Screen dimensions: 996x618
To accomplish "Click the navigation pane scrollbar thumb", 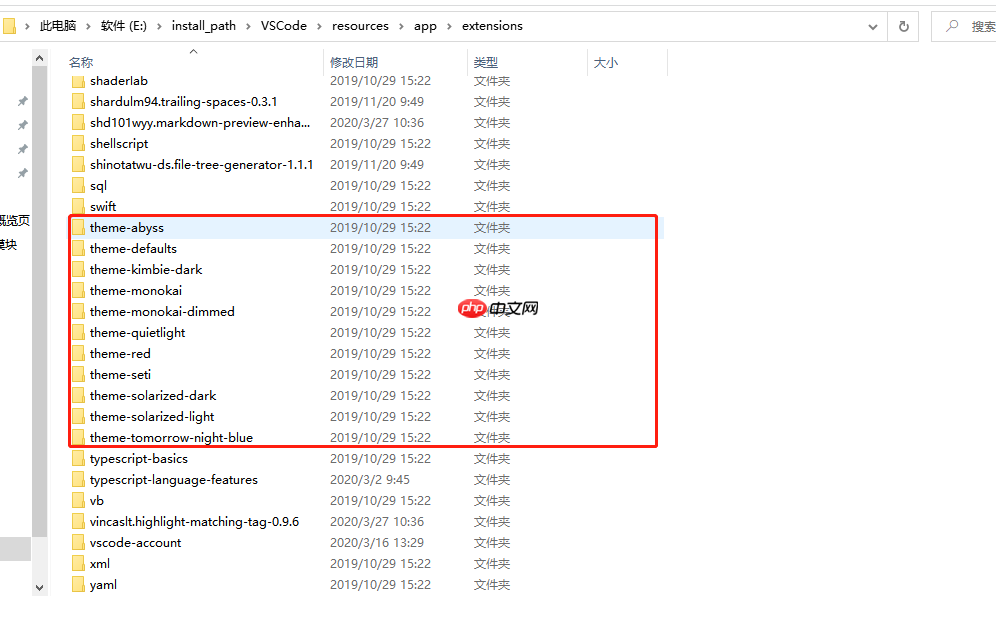I will [39, 302].
